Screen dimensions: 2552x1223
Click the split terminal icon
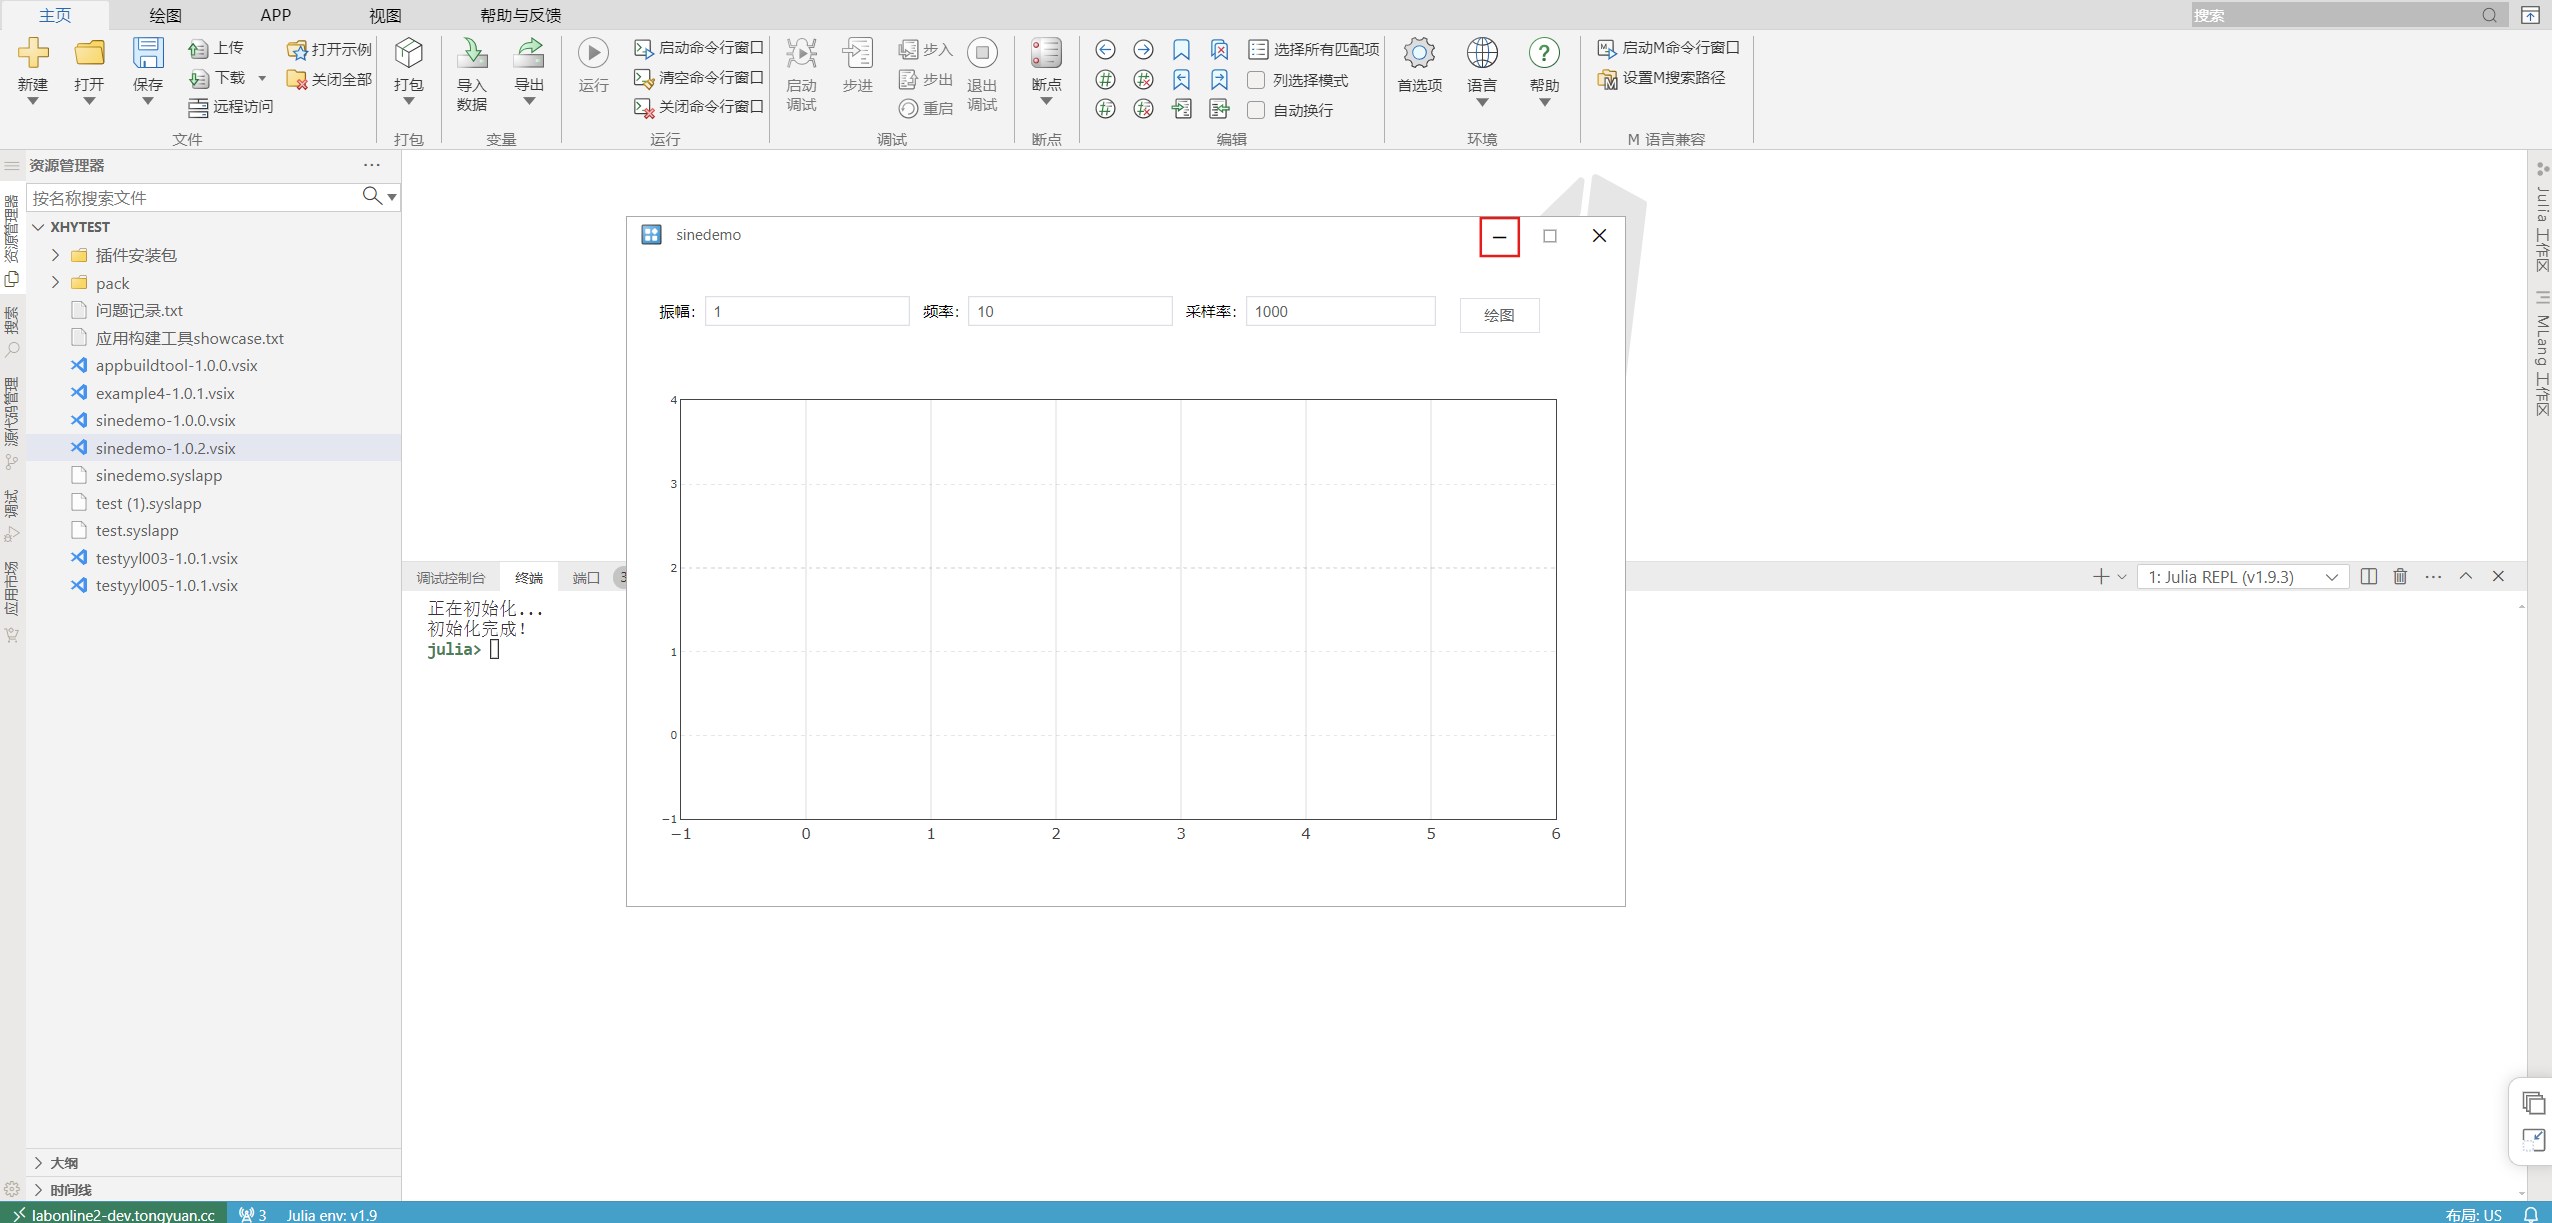click(2368, 577)
